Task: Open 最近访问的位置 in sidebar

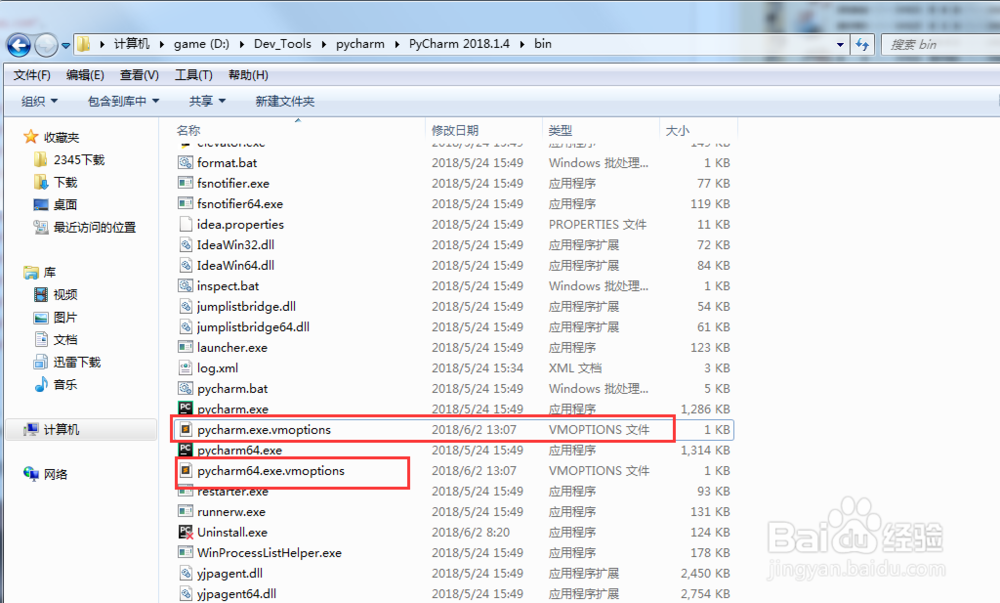Action: [84, 227]
